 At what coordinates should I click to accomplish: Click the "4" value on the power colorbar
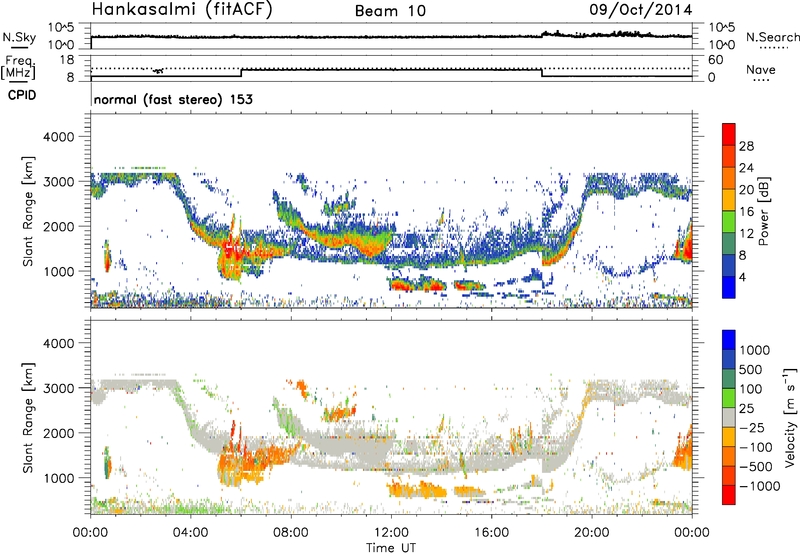pos(743,277)
